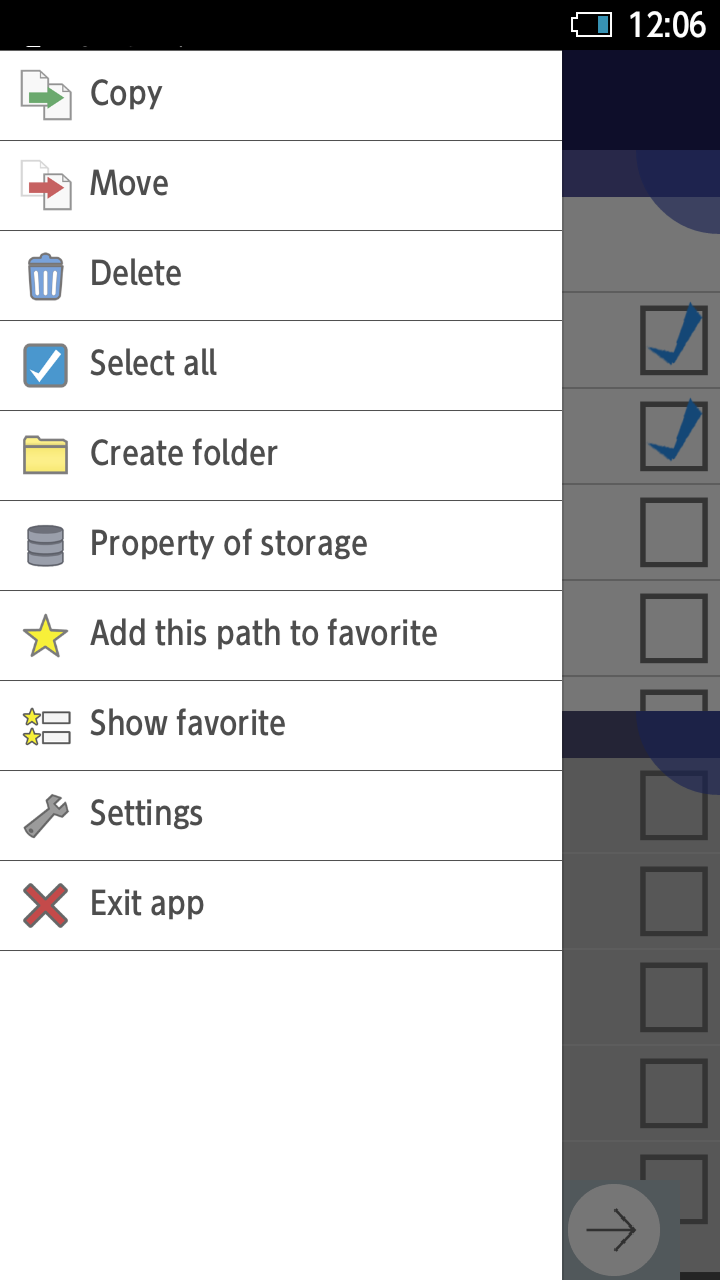Click the red X Exit icon
The height and width of the screenshot is (1280, 720).
click(x=46, y=905)
